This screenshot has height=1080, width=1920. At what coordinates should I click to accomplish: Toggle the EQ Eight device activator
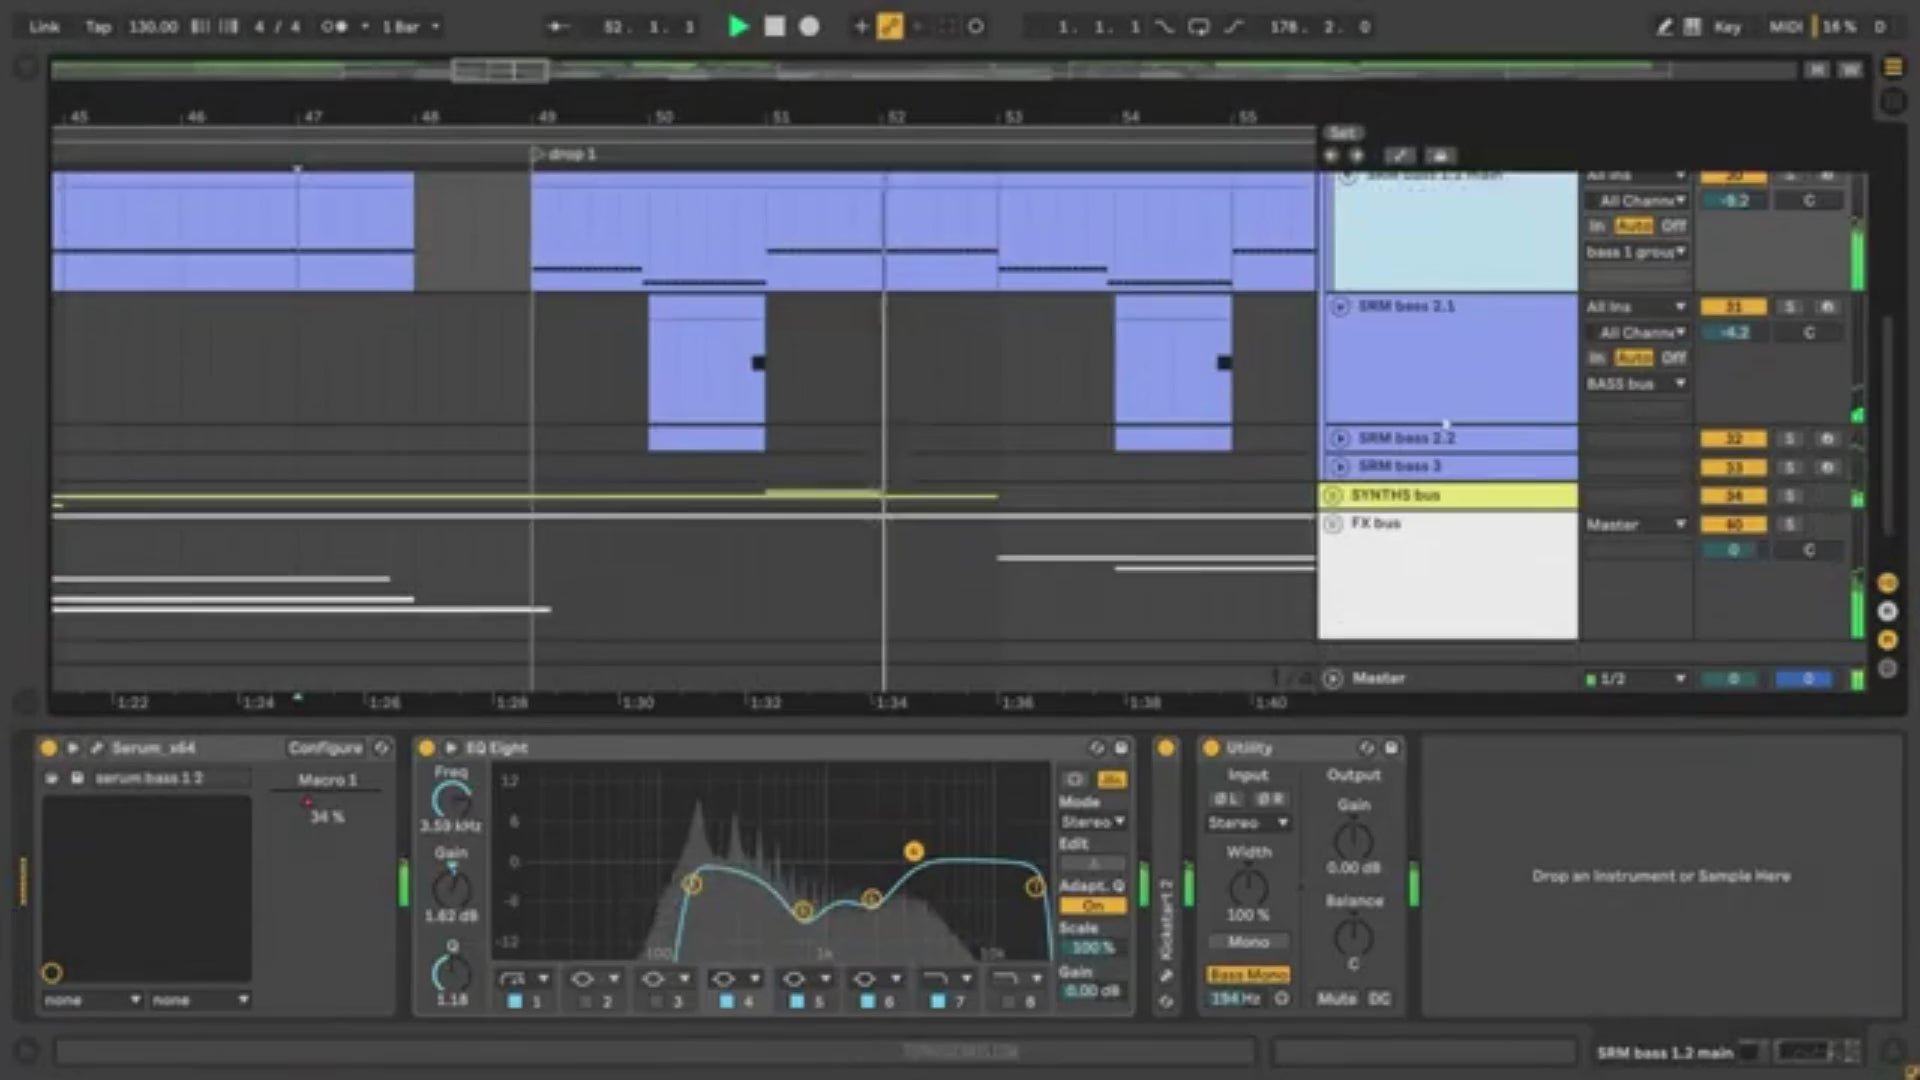pos(427,748)
